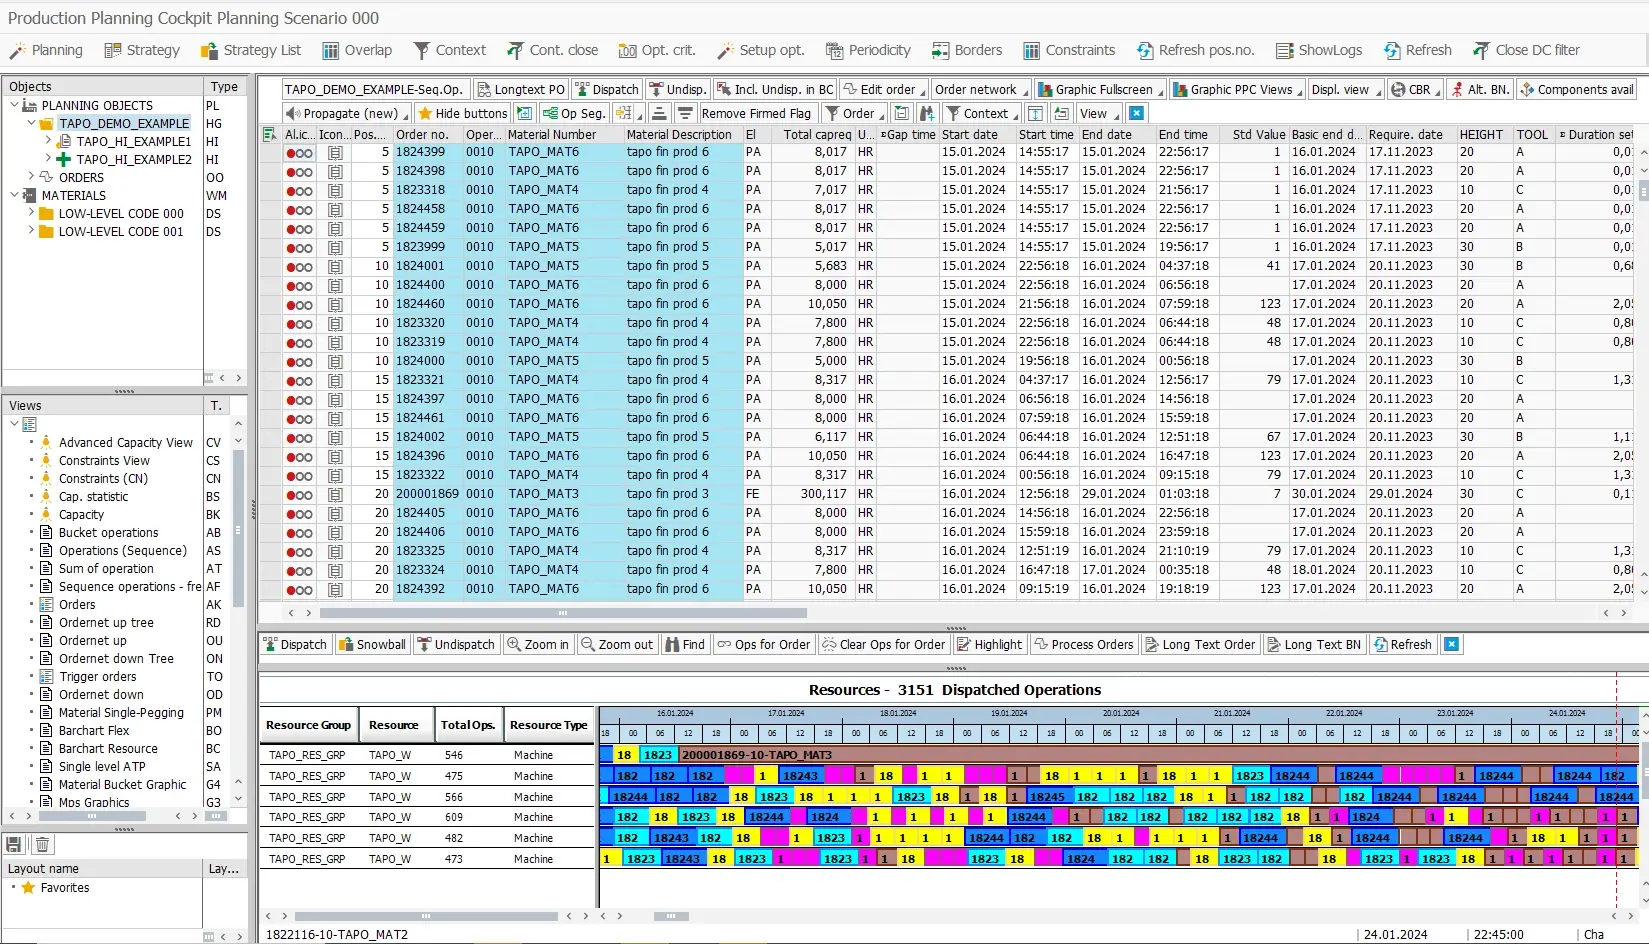This screenshot has height=944, width=1649.
Task: Open the Displ. view dropdown
Action: (1346, 89)
